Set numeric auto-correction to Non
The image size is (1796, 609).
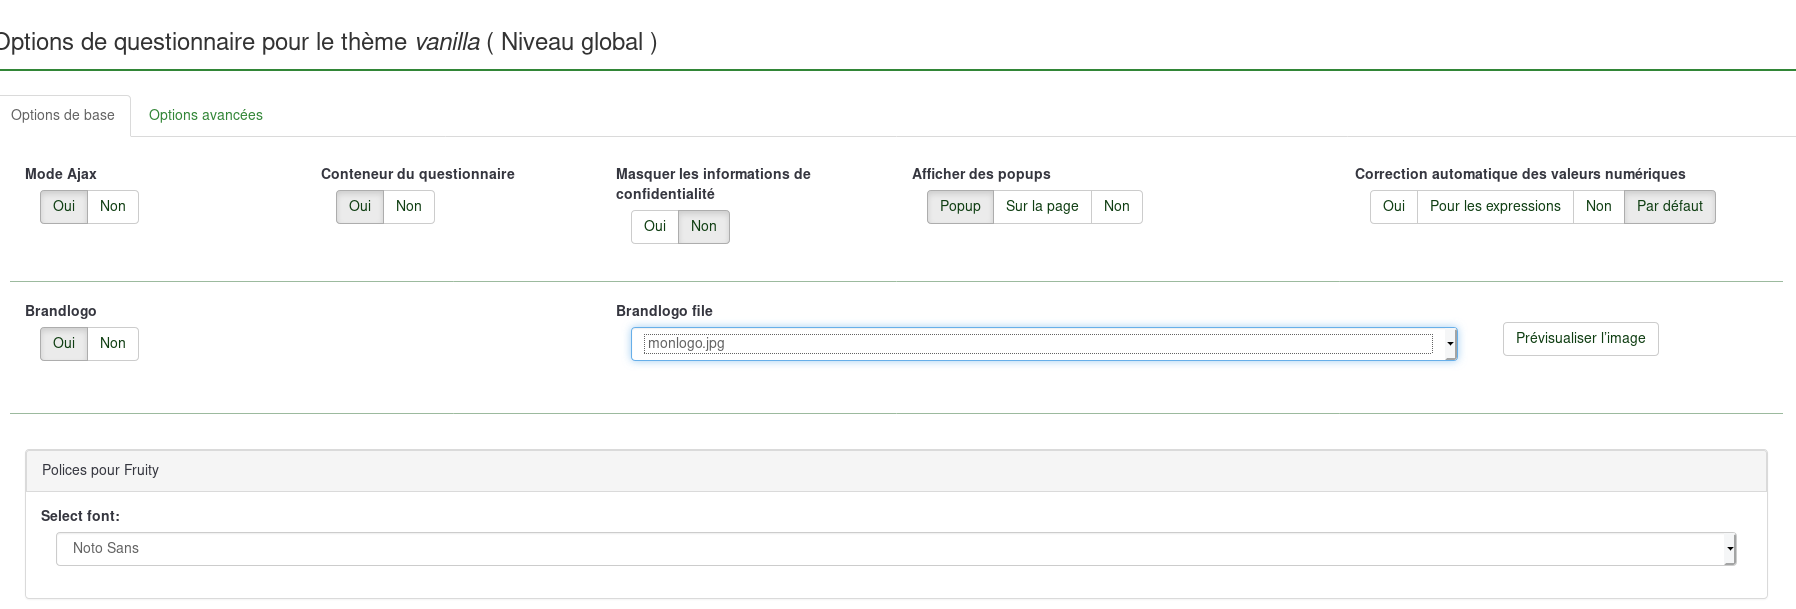tap(1598, 206)
